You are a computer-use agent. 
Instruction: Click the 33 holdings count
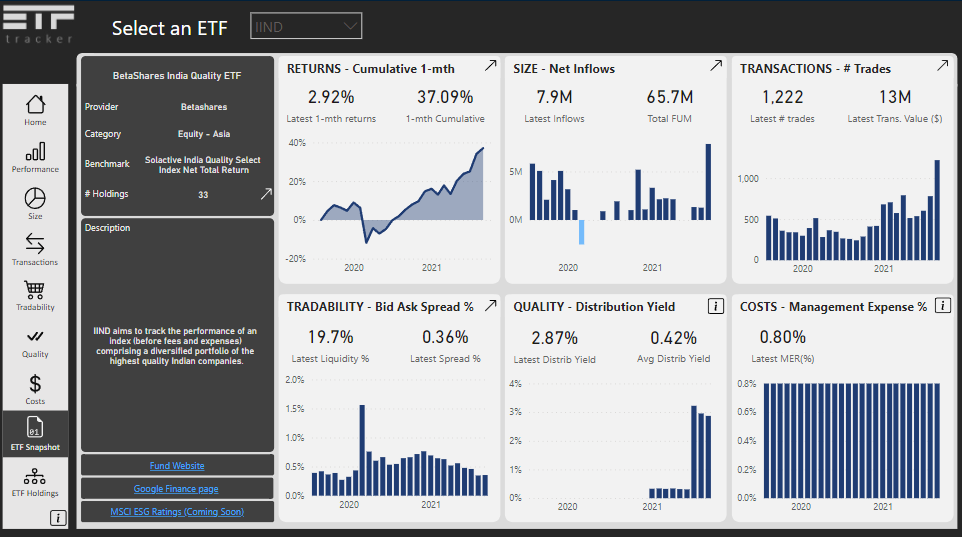(x=203, y=195)
